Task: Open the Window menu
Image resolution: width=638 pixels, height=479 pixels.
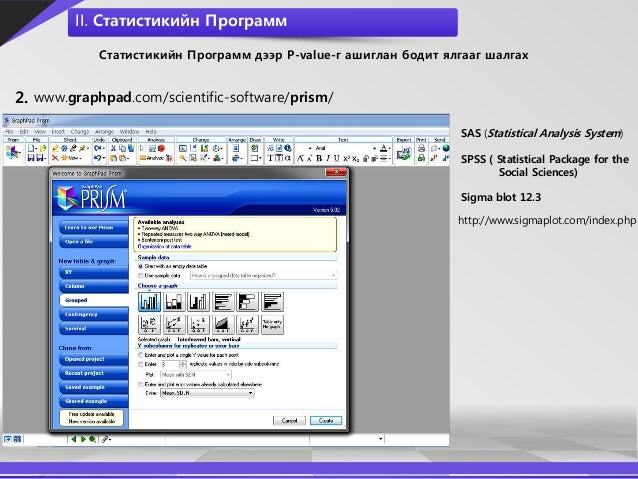Action: coord(130,132)
